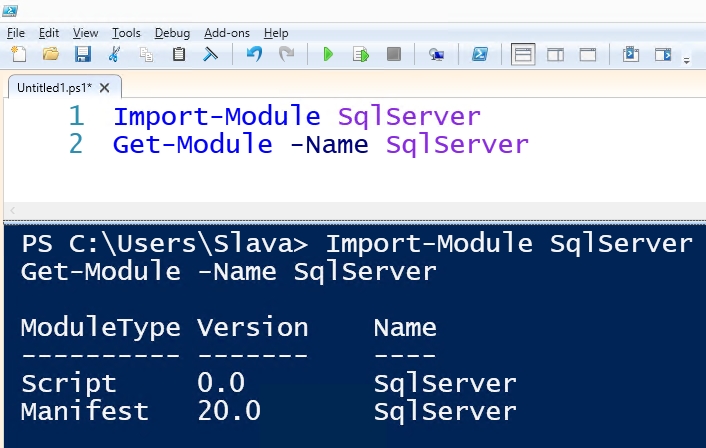Show script pane on top layout
Image resolution: width=706 pixels, height=448 pixels.
click(523, 54)
